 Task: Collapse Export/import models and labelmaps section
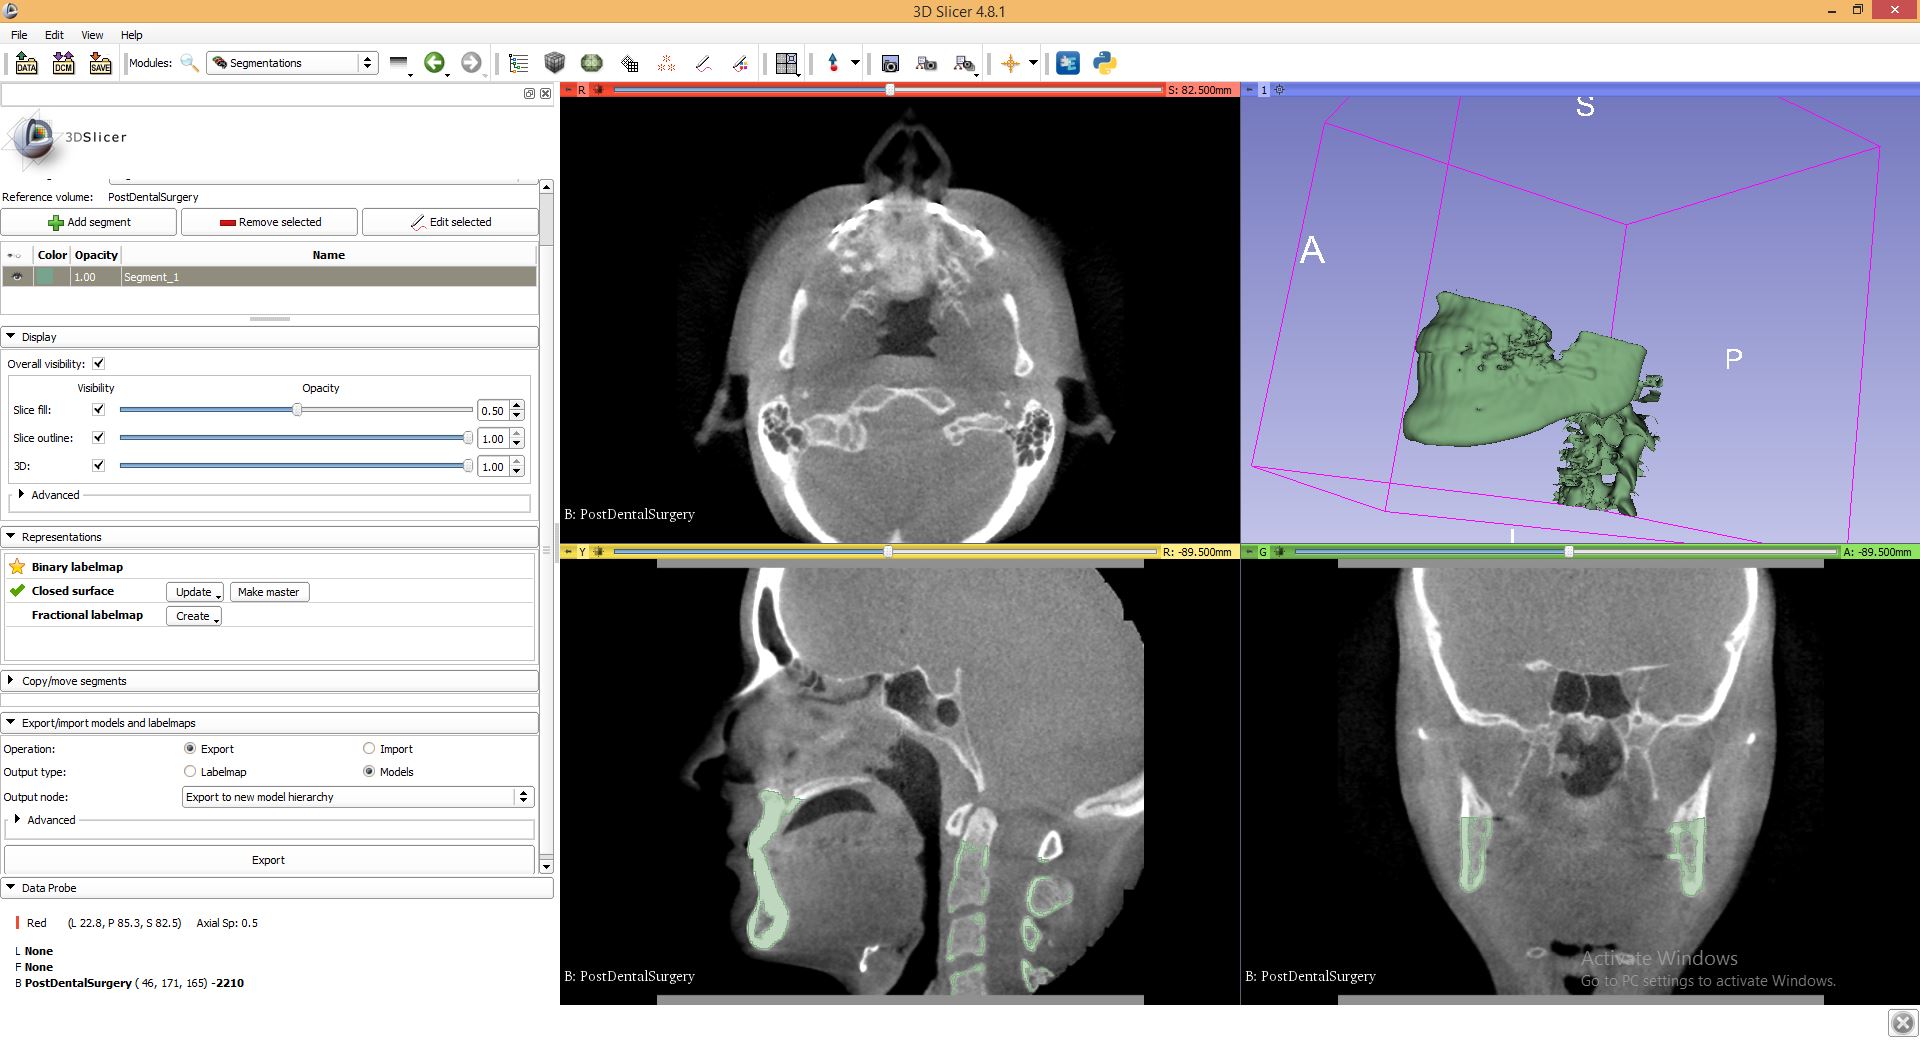point(270,723)
